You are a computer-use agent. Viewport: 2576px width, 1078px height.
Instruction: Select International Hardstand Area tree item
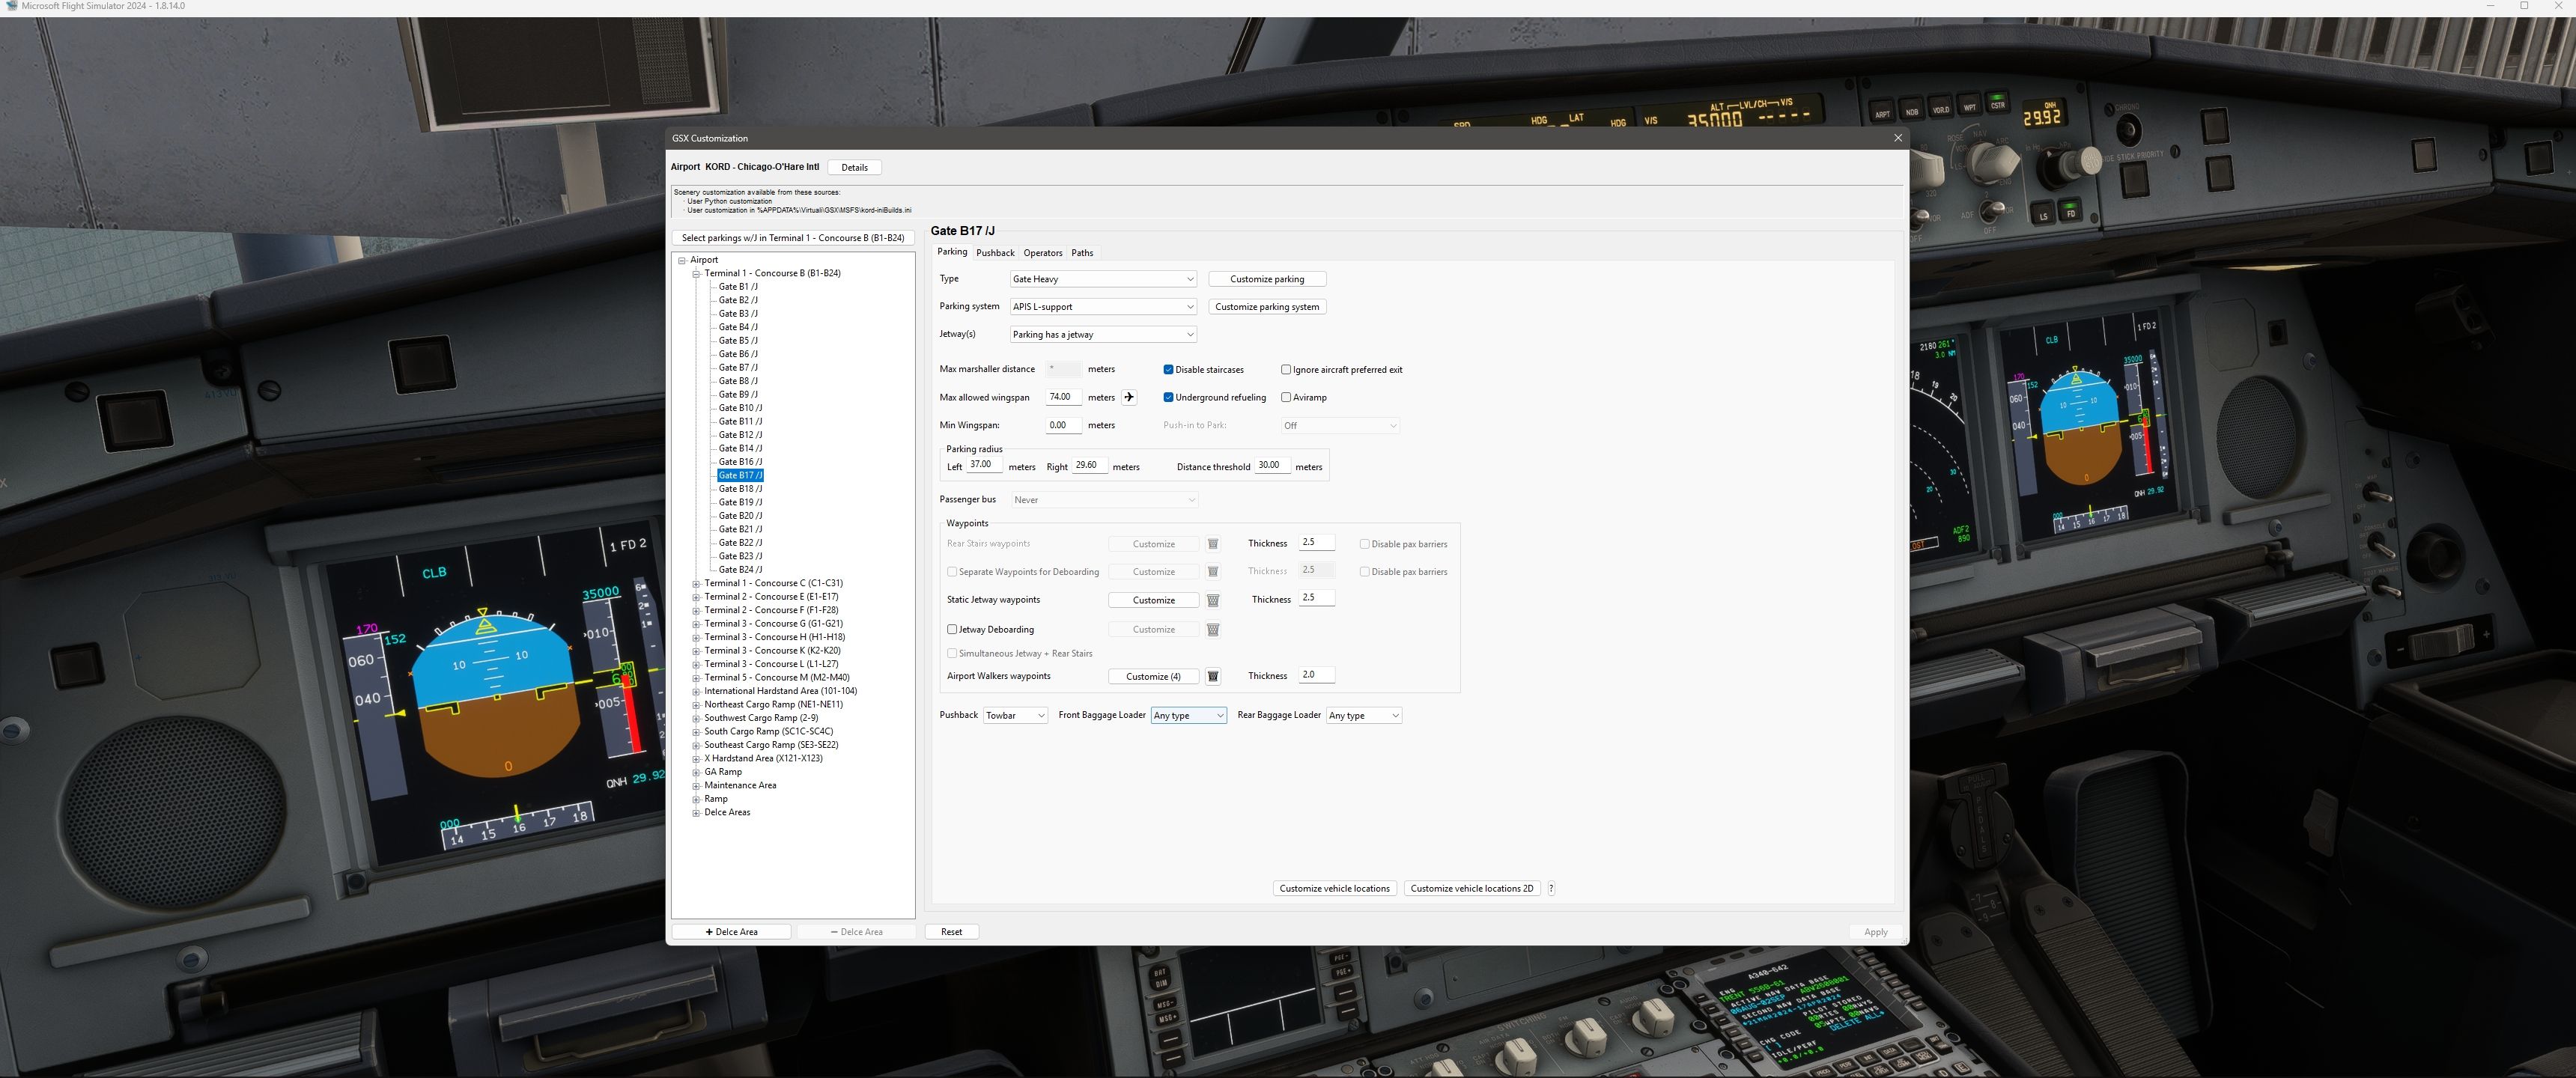[x=780, y=691]
